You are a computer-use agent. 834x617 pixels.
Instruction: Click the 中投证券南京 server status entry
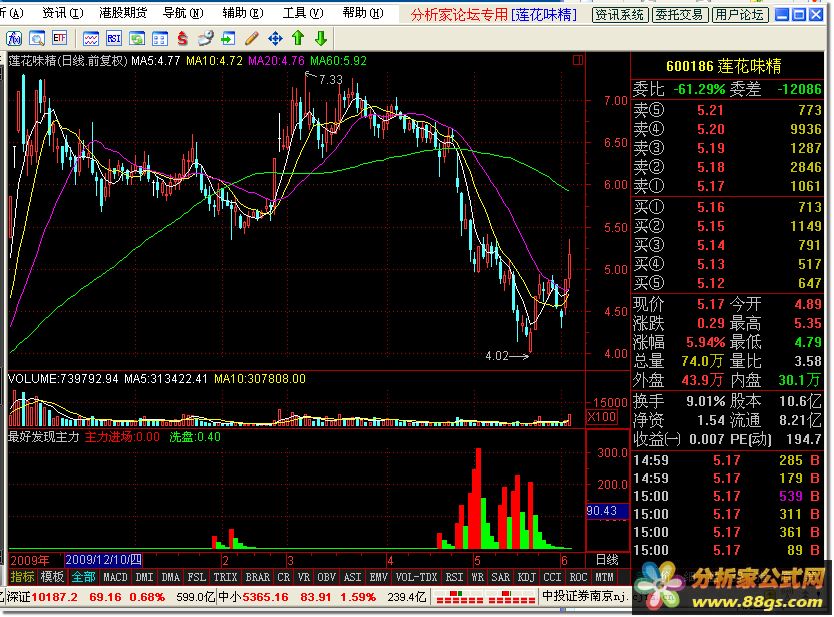585,596
